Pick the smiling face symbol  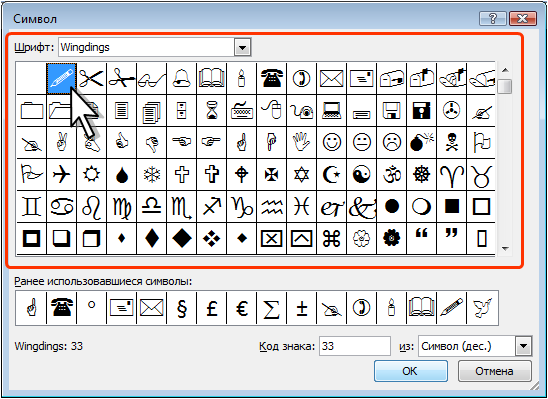click(x=331, y=143)
